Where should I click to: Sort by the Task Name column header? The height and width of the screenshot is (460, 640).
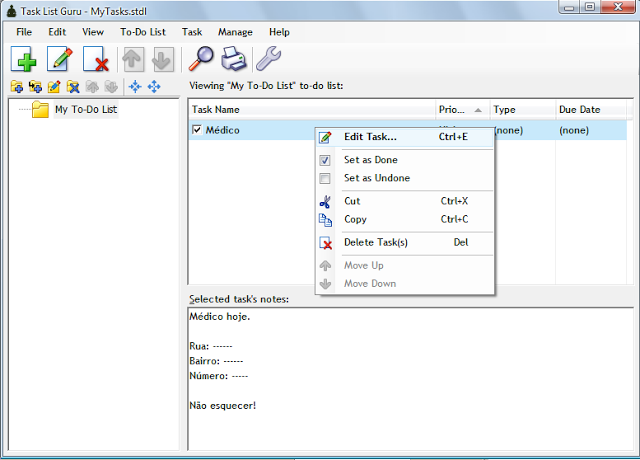pos(312,110)
